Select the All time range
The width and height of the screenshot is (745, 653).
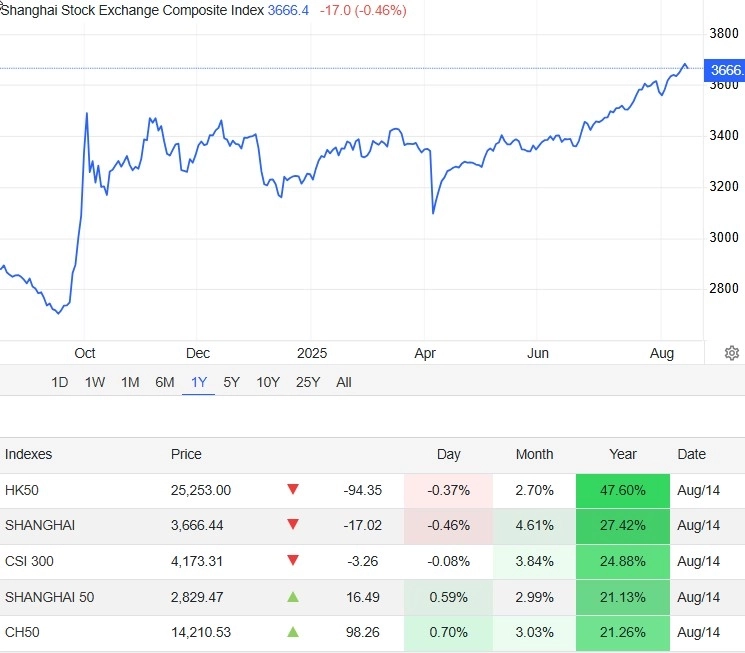(x=344, y=382)
